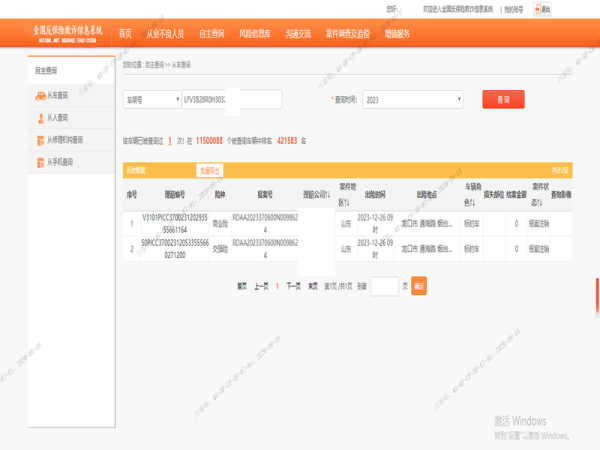Viewport: 600px width, 450px height.
Task: Select the person icon for 从人查询
Action: click(41, 118)
